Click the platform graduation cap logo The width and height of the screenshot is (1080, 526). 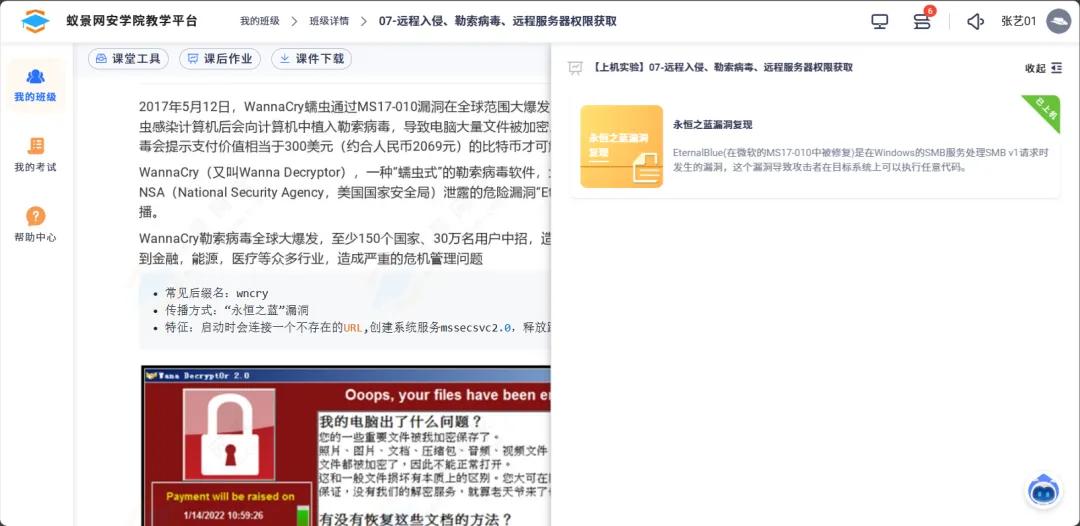35,21
